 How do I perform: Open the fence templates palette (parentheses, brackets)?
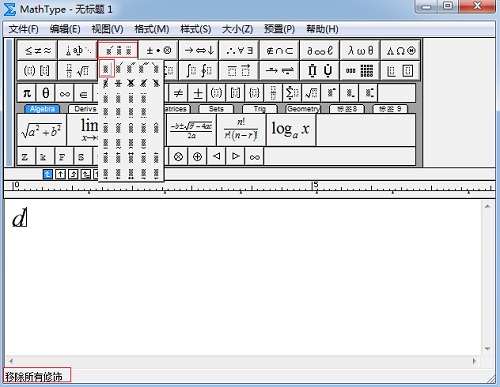(x=37, y=70)
